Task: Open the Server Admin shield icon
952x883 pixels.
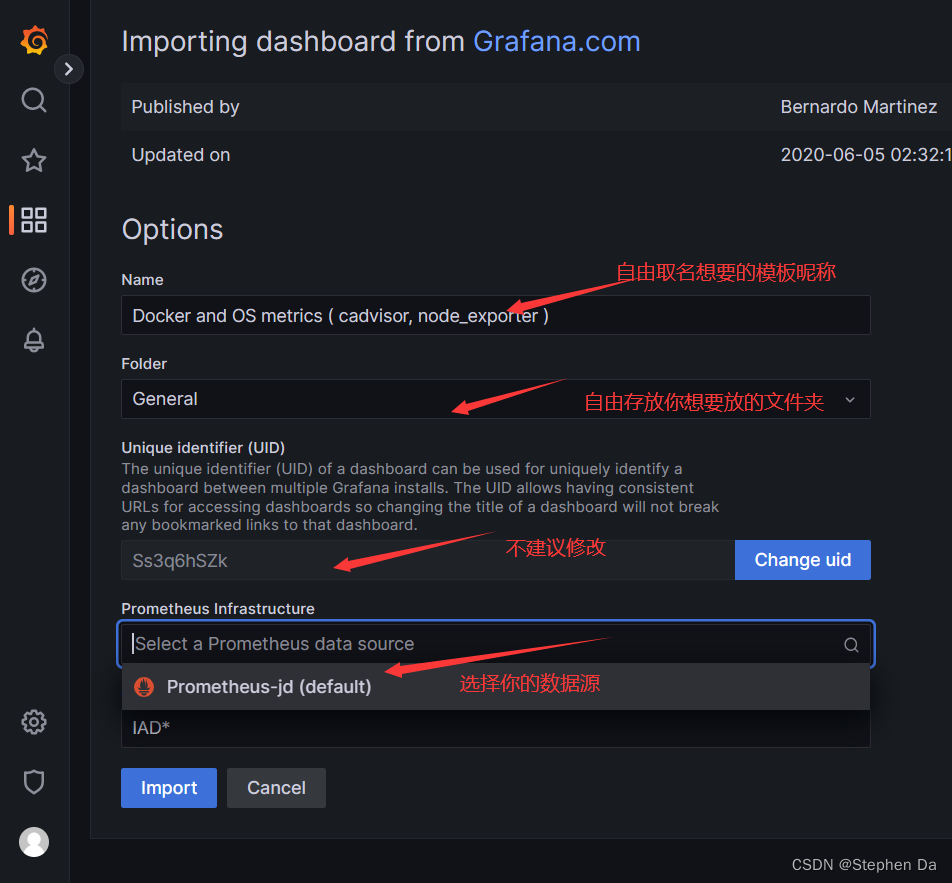Action: pyautogui.click(x=34, y=782)
